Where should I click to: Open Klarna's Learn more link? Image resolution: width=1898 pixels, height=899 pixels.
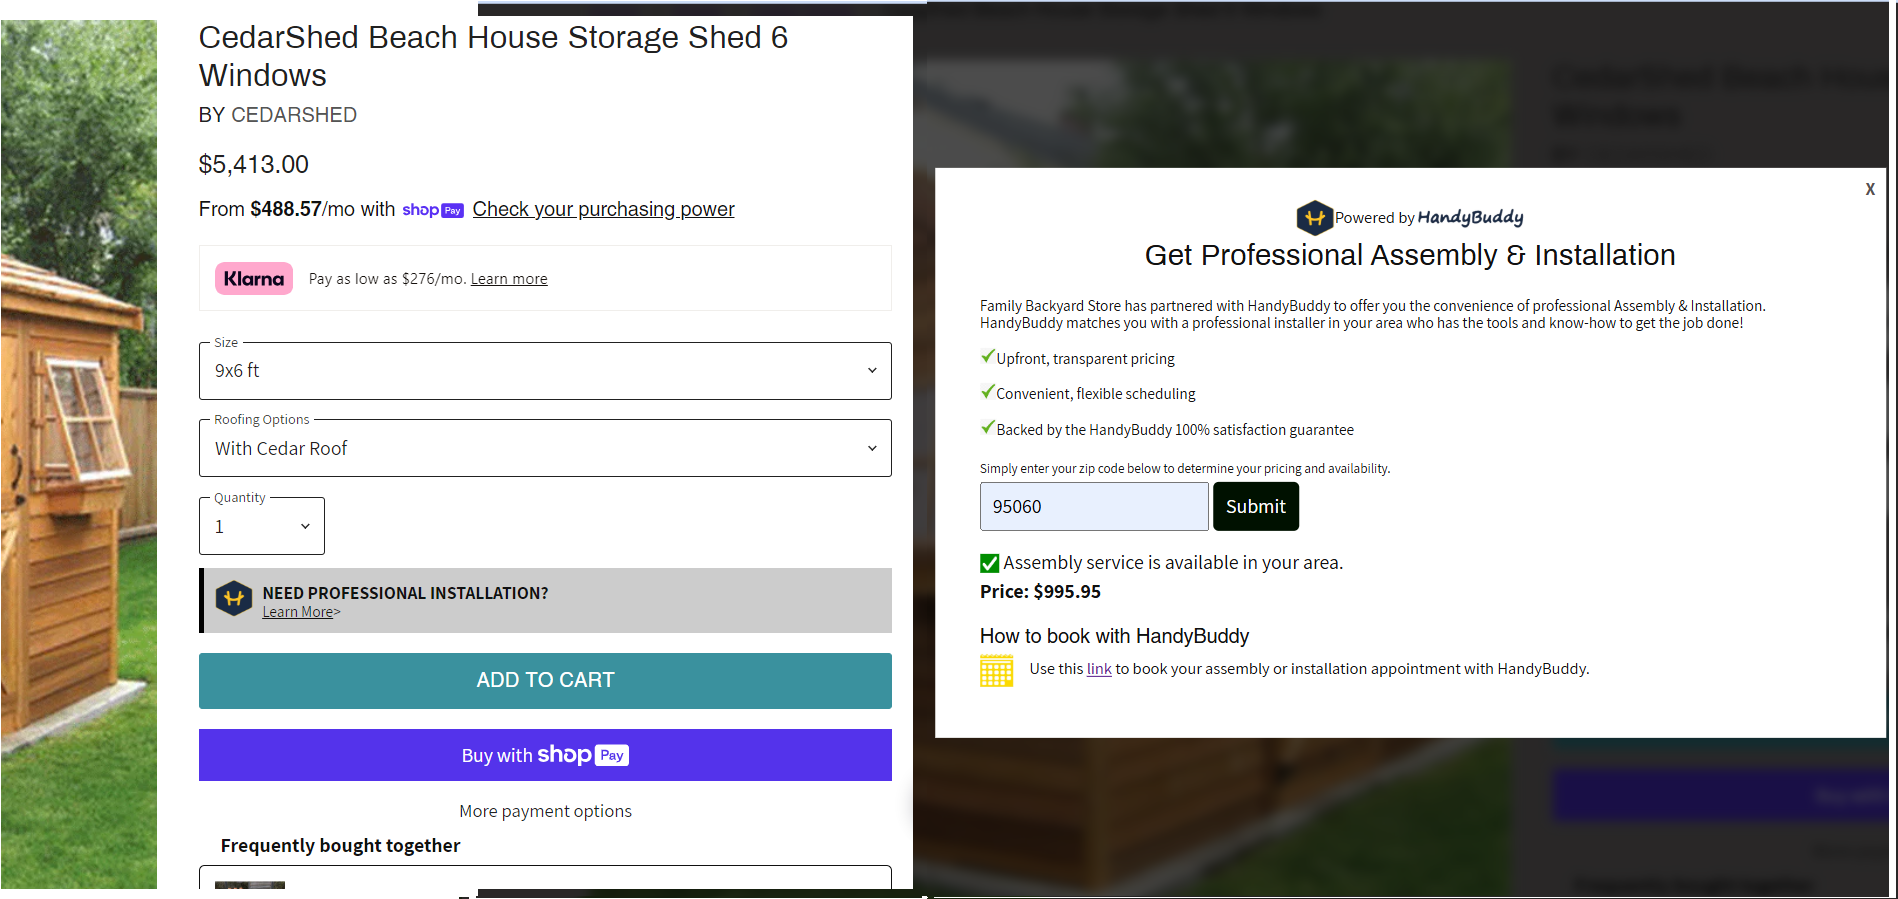click(509, 279)
